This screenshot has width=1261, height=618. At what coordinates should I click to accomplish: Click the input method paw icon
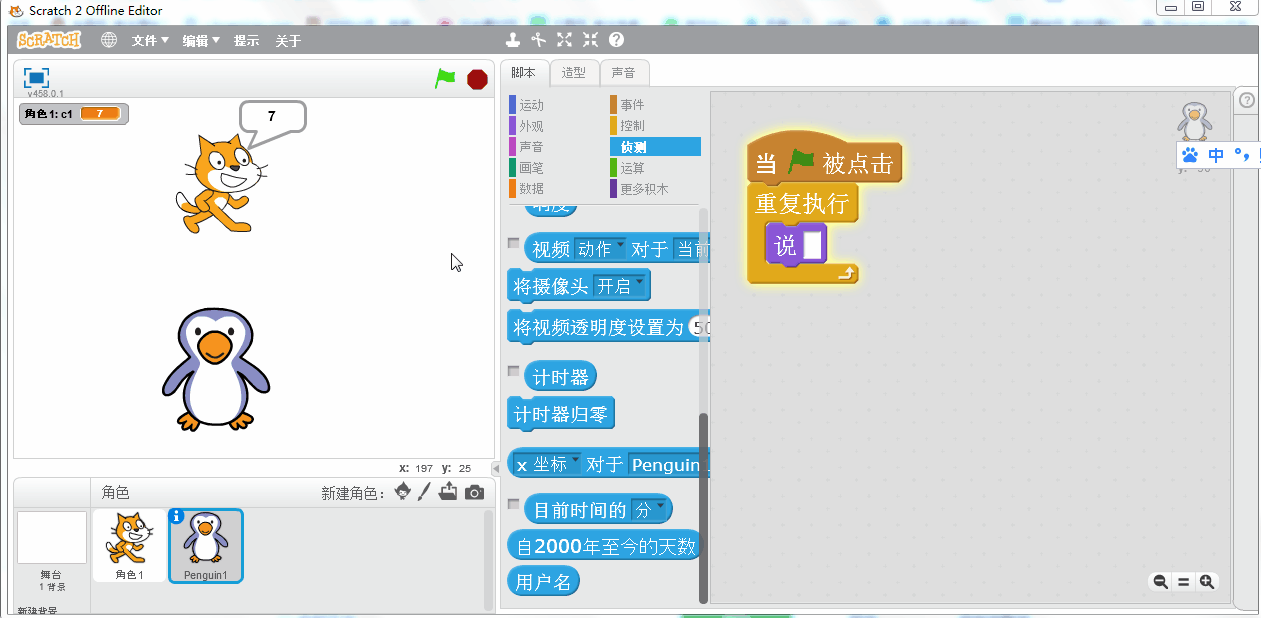coord(1190,155)
